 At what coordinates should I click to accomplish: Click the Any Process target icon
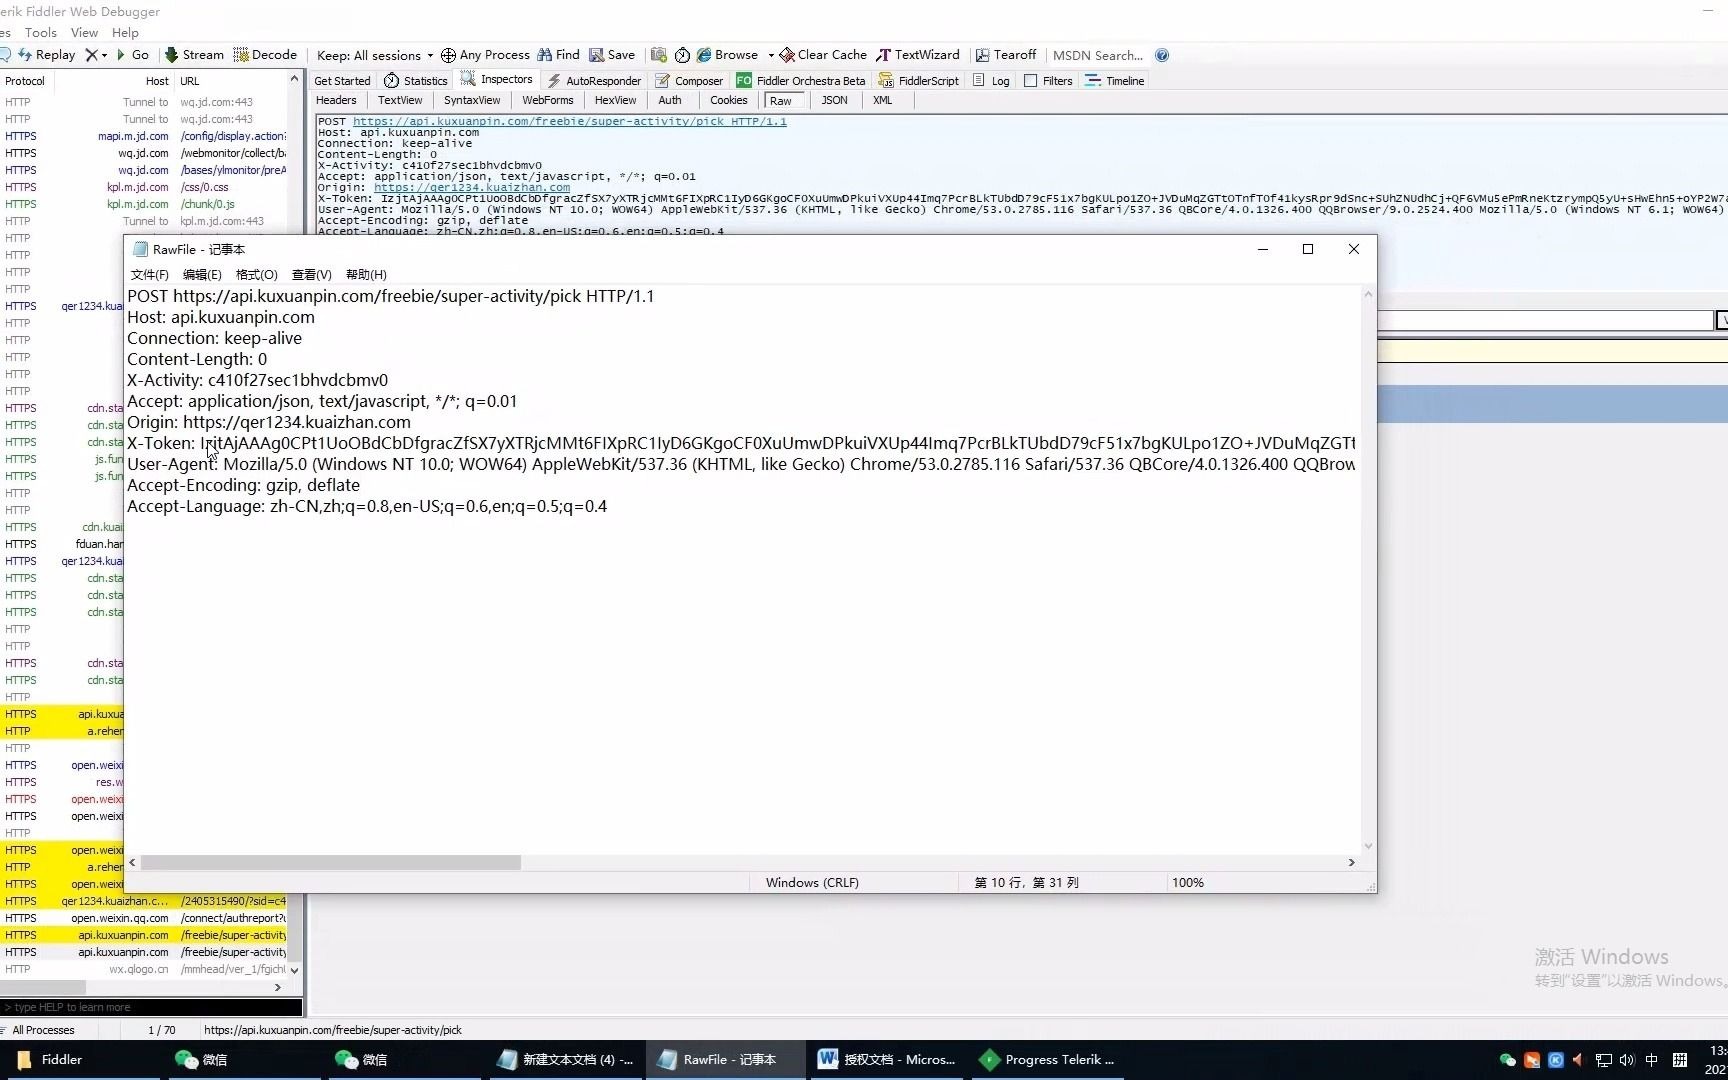pos(448,55)
